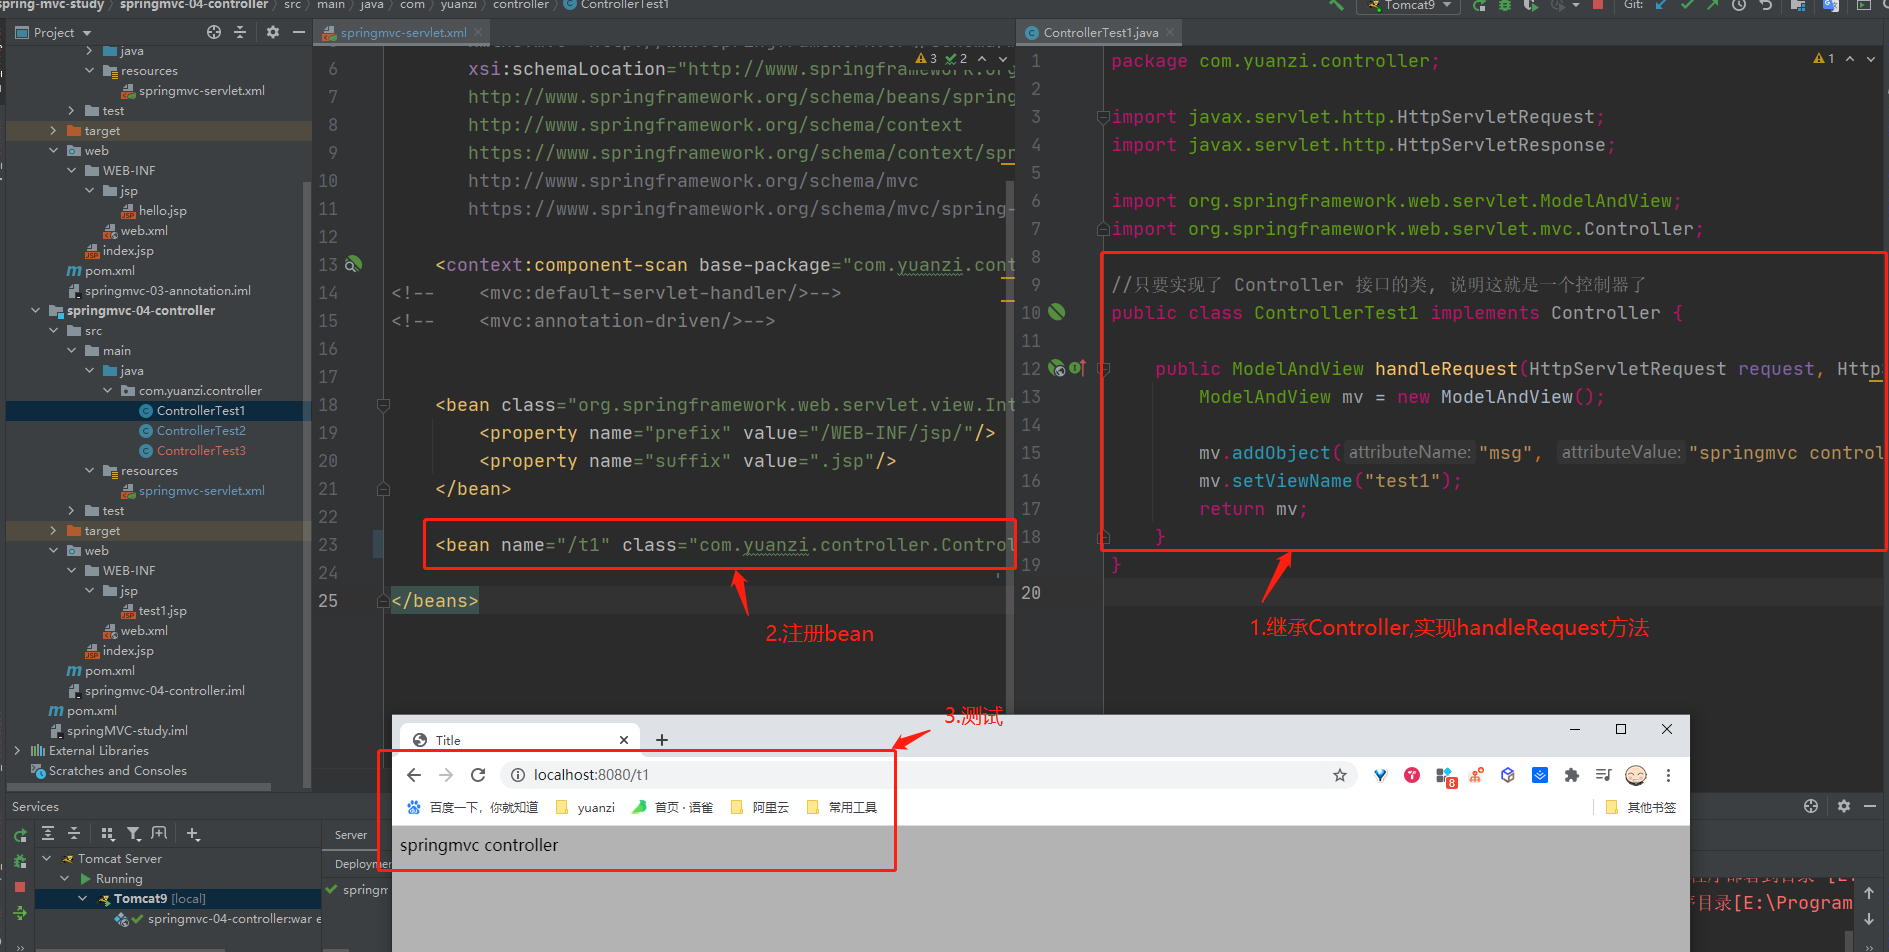
Task: Start debugging with the top toolbar bug icon
Action: click(x=1504, y=6)
